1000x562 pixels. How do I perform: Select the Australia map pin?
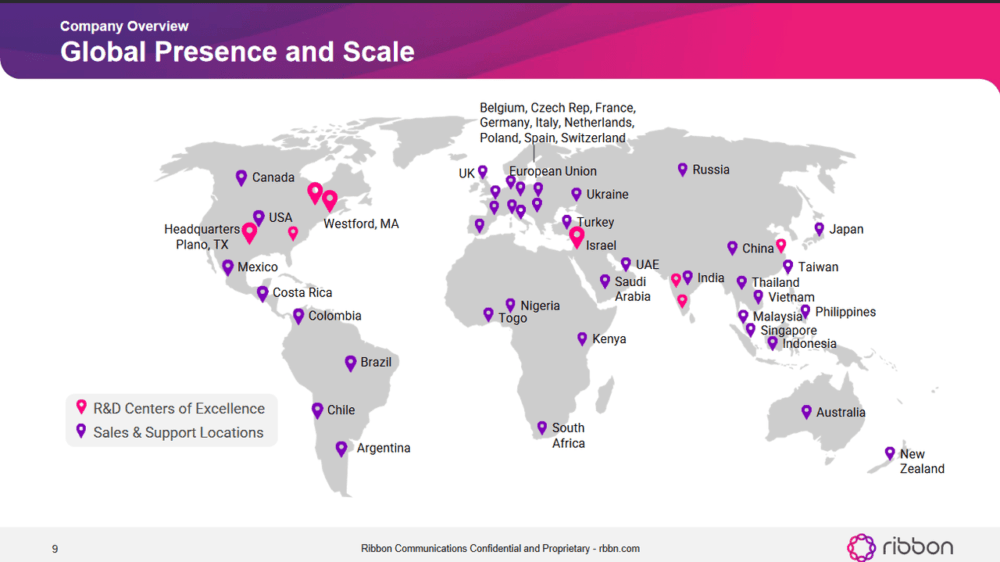click(806, 412)
